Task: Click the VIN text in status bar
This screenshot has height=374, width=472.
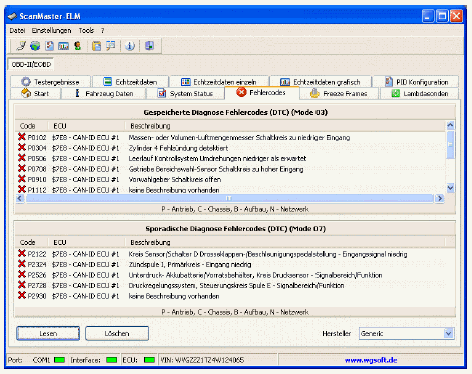Action: (x=202, y=360)
